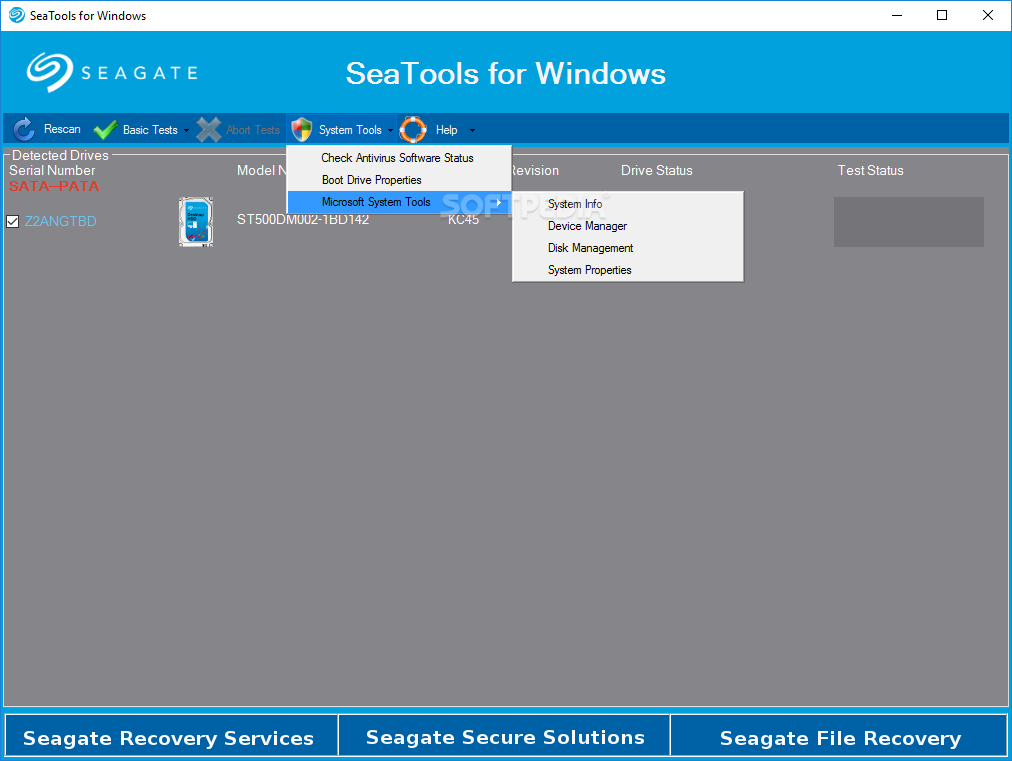The height and width of the screenshot is (761, 1012).
Task: Click the Help toolbar label
Action: coord(446,130)
